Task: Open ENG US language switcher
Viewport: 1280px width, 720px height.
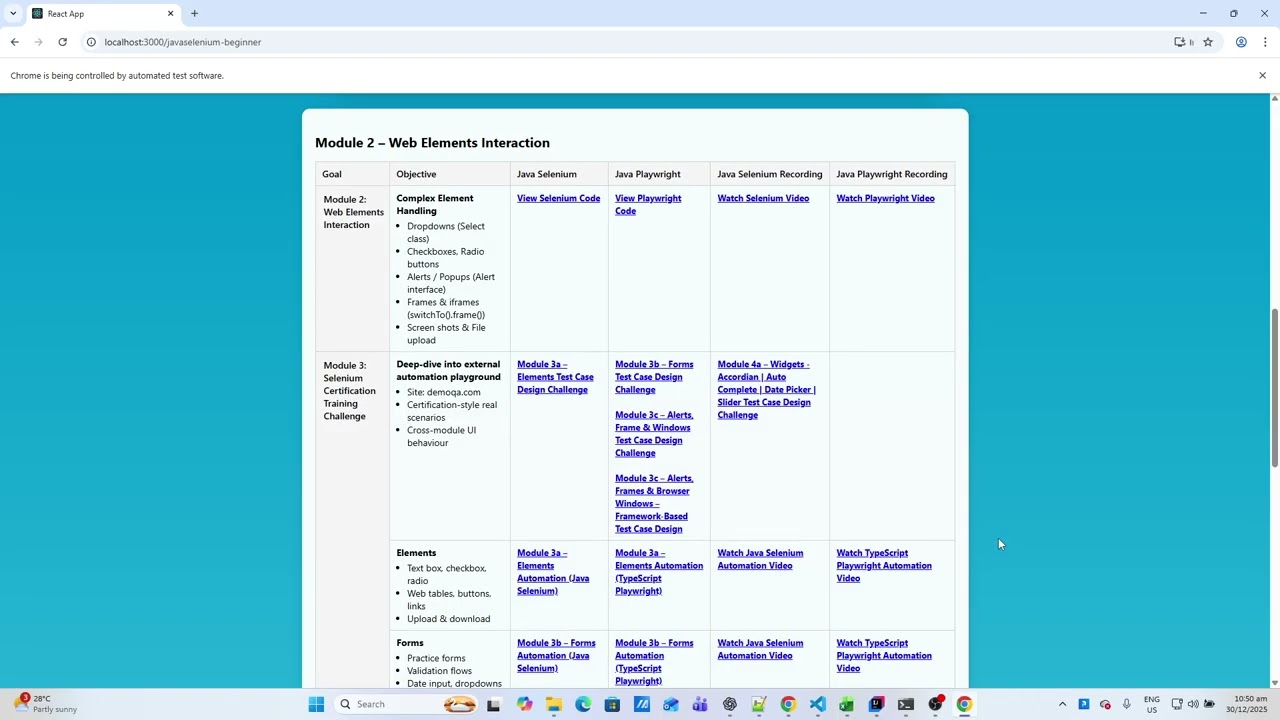Action: [1152, 704]
